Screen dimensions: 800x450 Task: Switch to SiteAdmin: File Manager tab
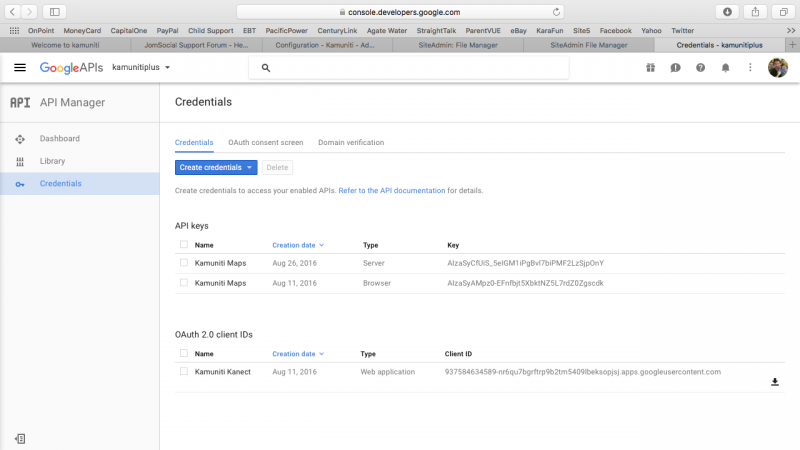pyautogui.click(x=458, y=45)
